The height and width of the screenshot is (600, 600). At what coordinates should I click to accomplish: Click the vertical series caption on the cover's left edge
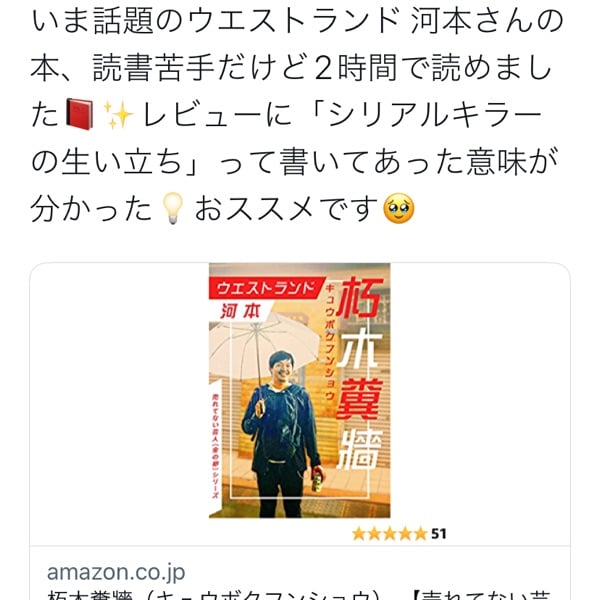coord(215,446)
